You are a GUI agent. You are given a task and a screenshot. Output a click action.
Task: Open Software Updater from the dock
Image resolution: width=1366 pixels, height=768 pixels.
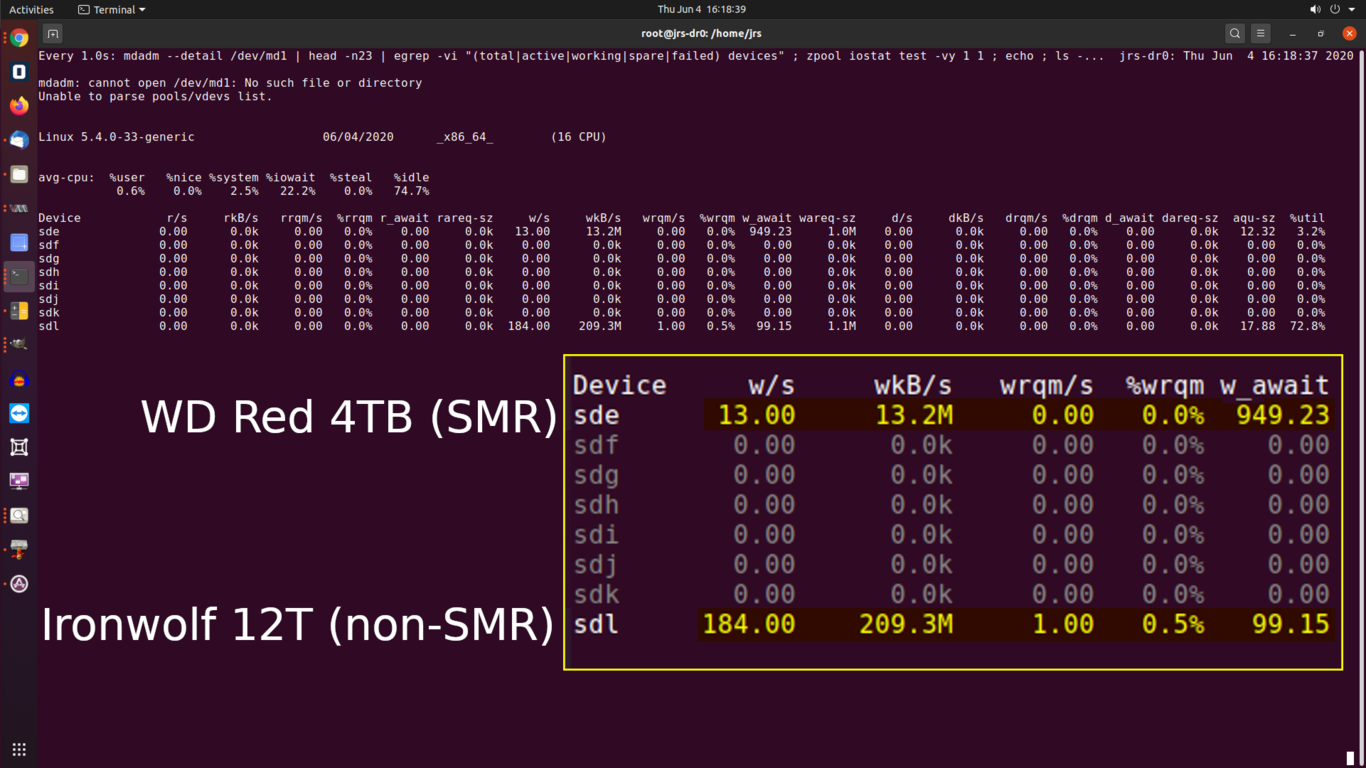pos(19,583)
